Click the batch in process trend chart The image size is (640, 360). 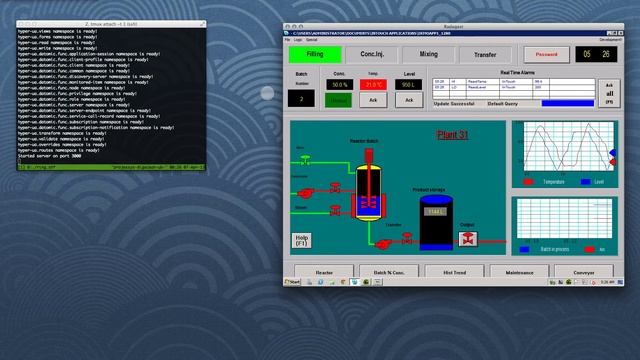[565, 218]
